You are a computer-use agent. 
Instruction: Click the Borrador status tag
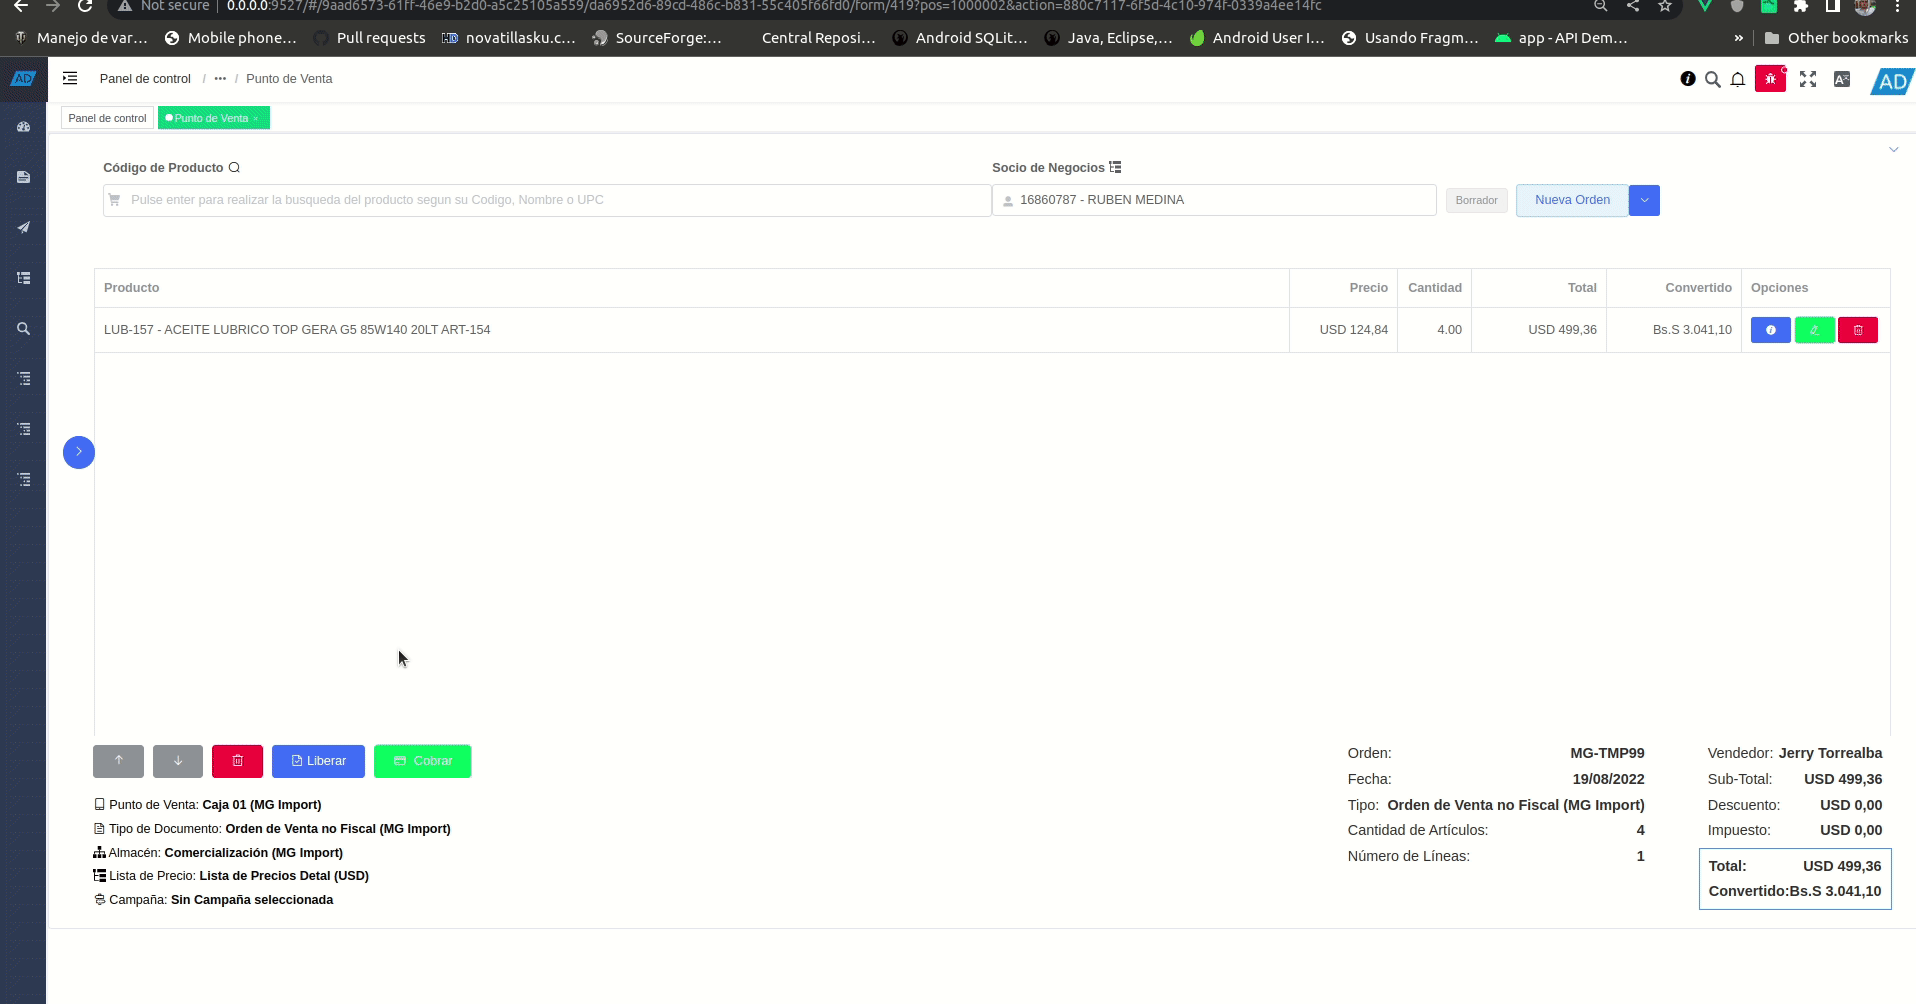click(x=1476, y=200)
